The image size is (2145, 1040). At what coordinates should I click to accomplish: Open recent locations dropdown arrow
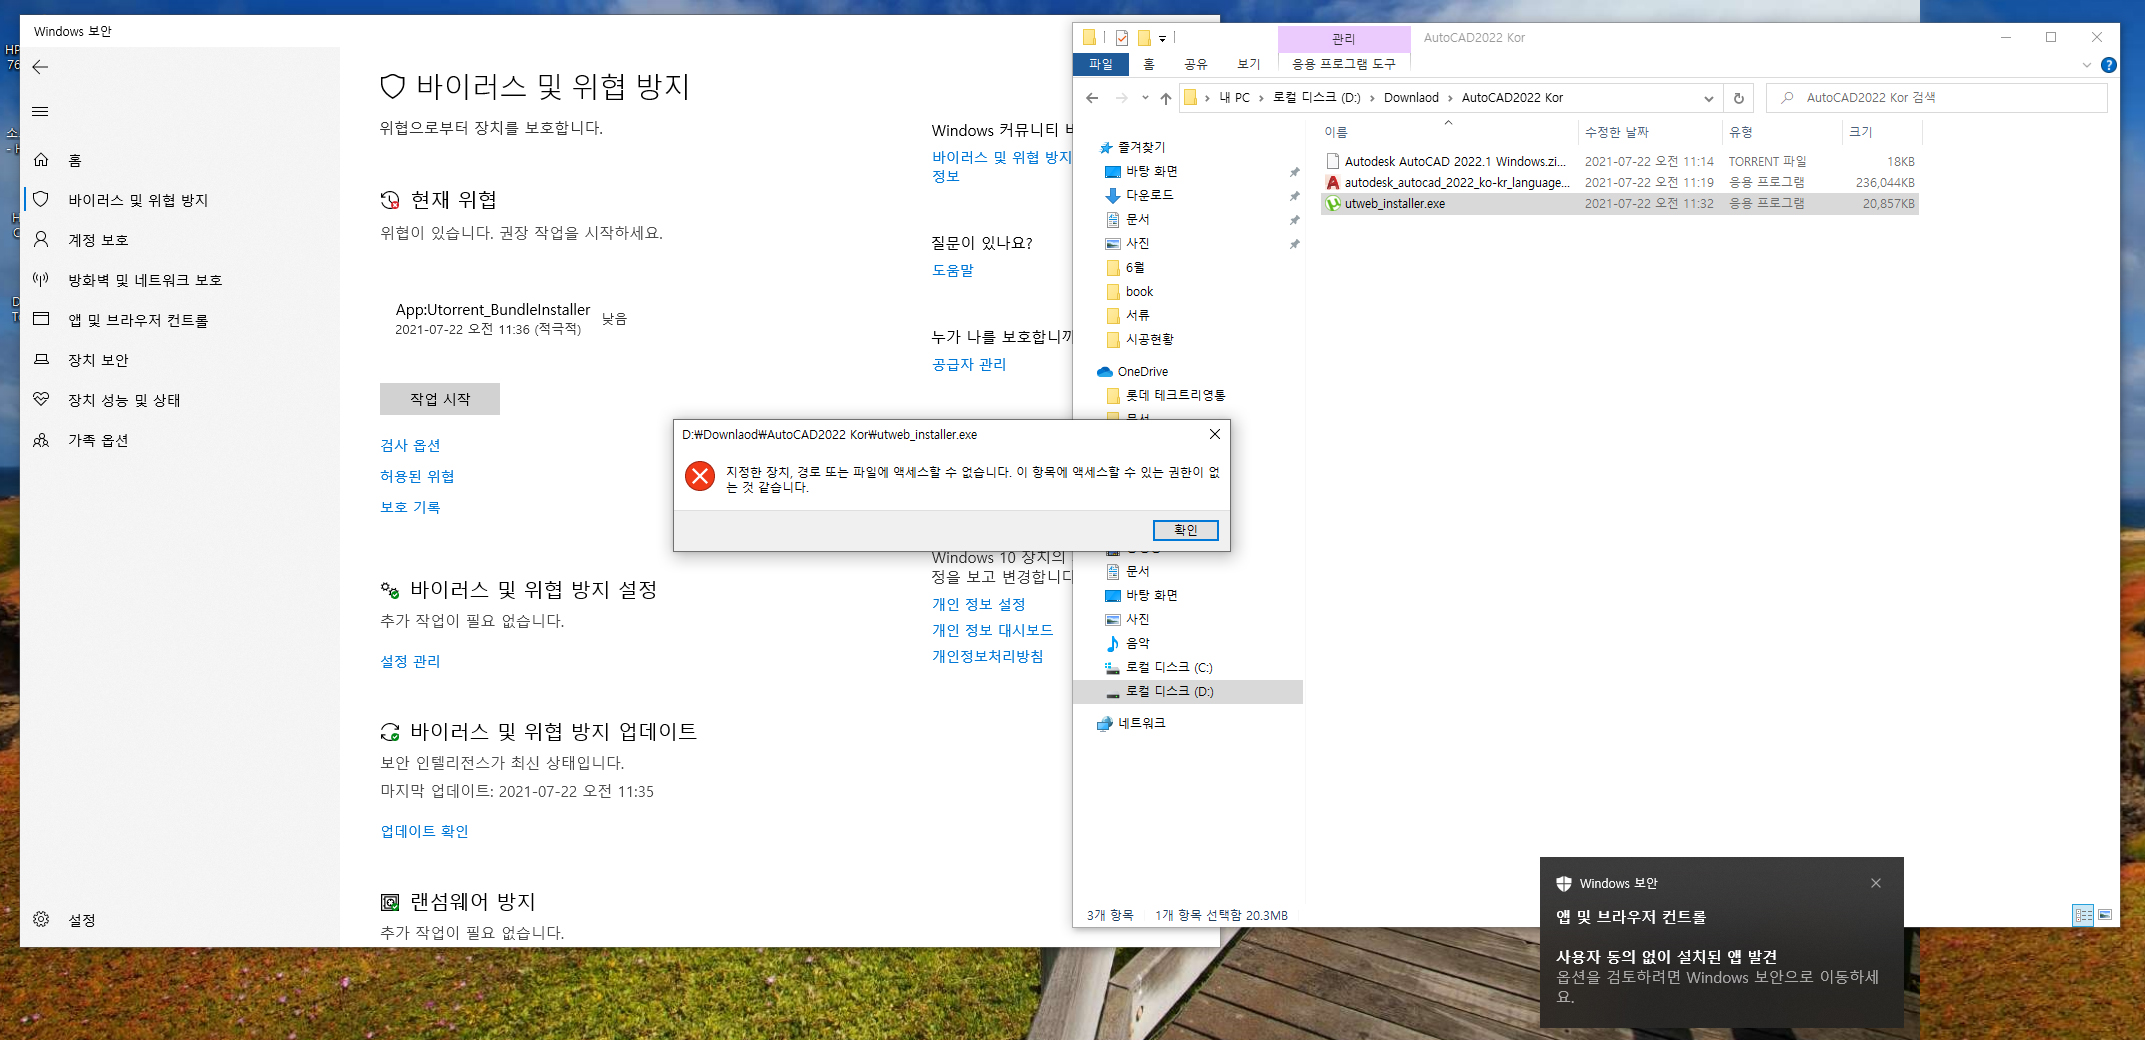click(1145, 98)
